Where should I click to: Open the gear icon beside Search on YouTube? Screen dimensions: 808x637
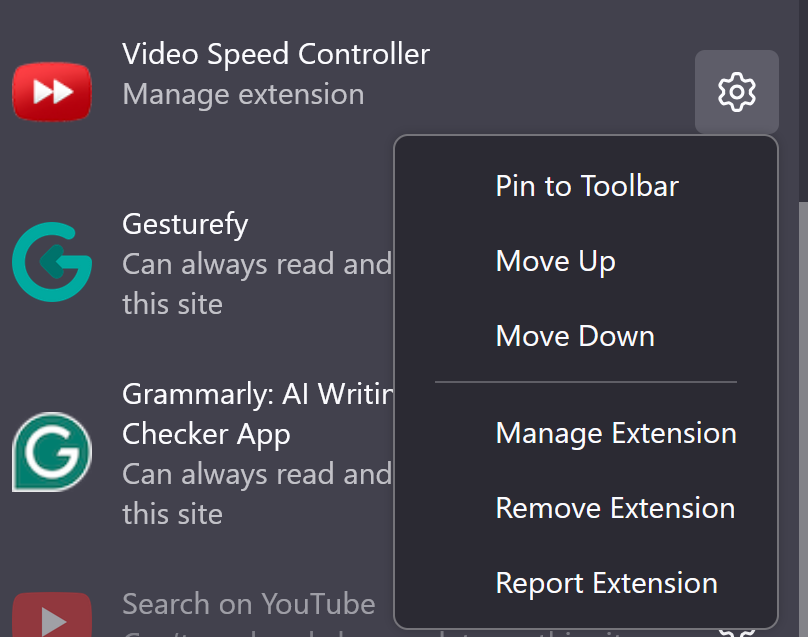736,631
